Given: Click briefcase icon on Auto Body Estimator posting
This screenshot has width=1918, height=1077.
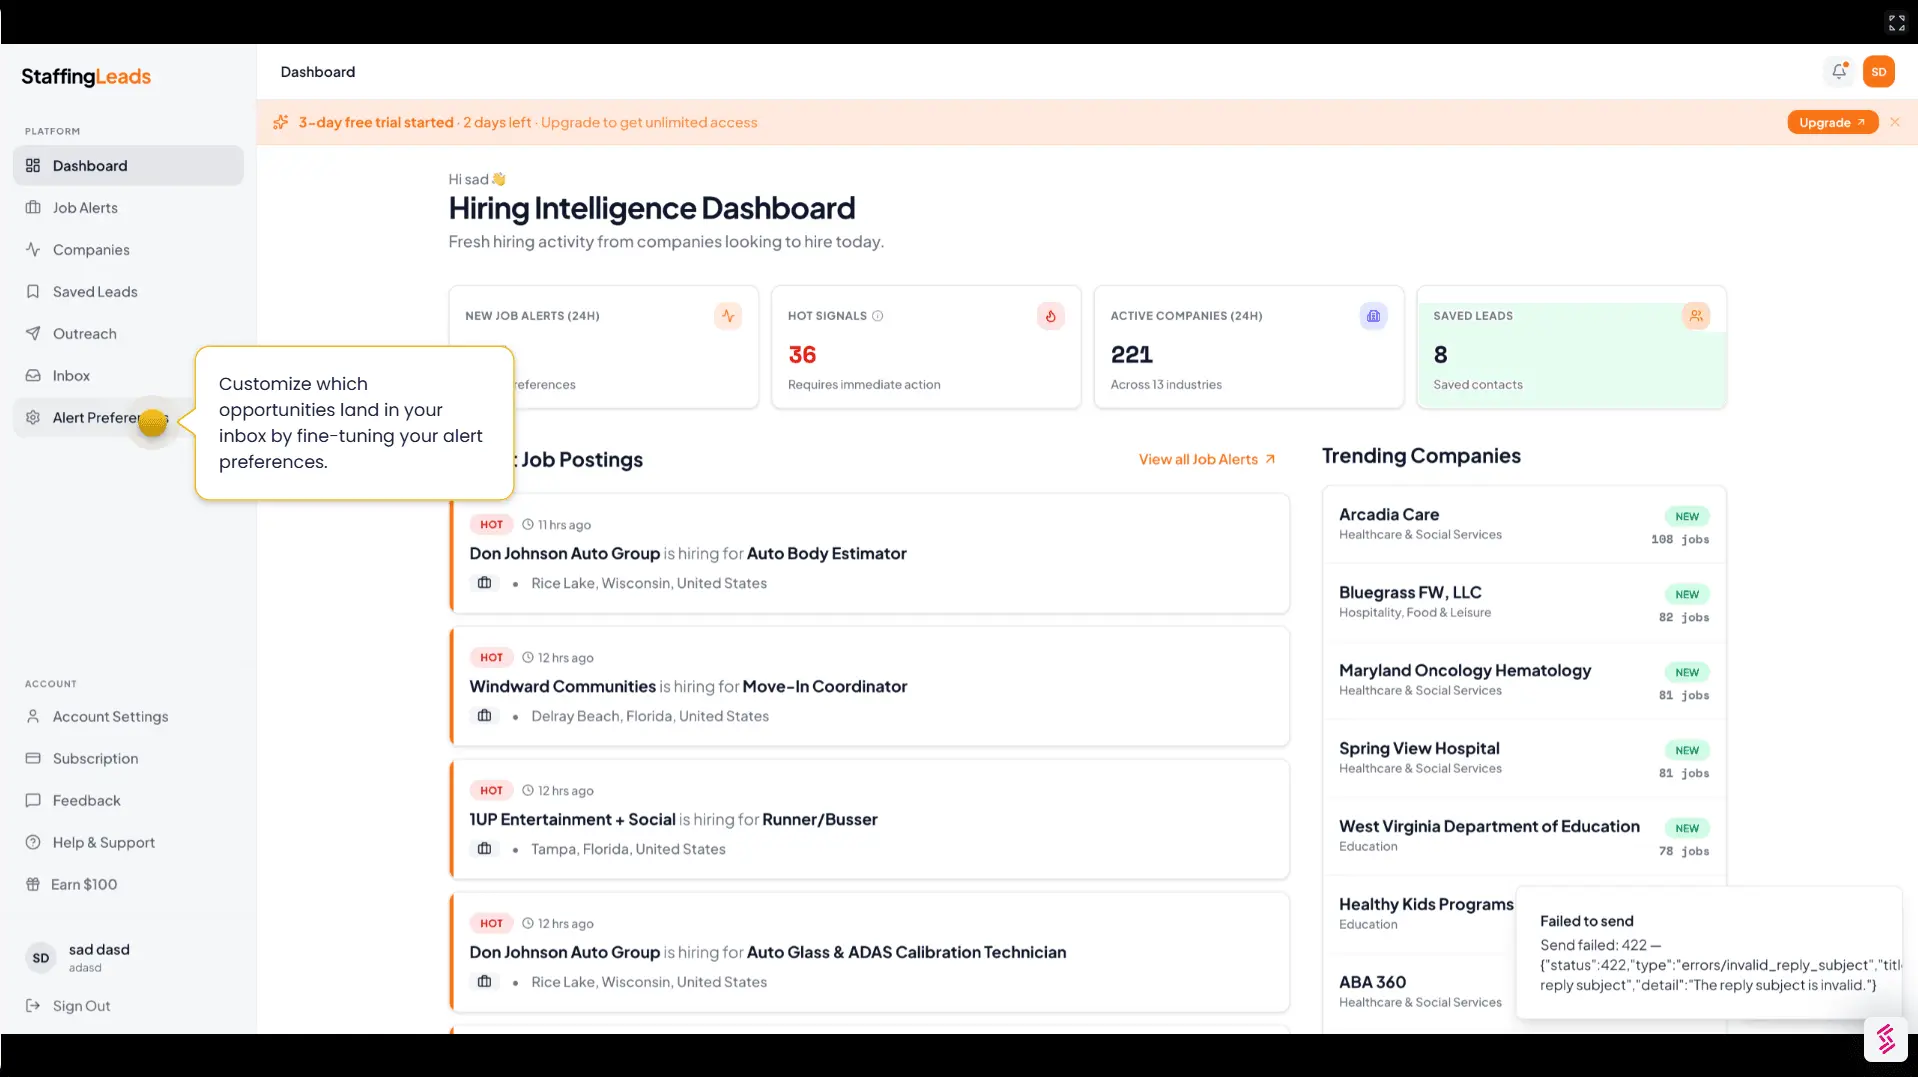Looking at the screenshot, I should pyautogui.click(x=484, y=583).
